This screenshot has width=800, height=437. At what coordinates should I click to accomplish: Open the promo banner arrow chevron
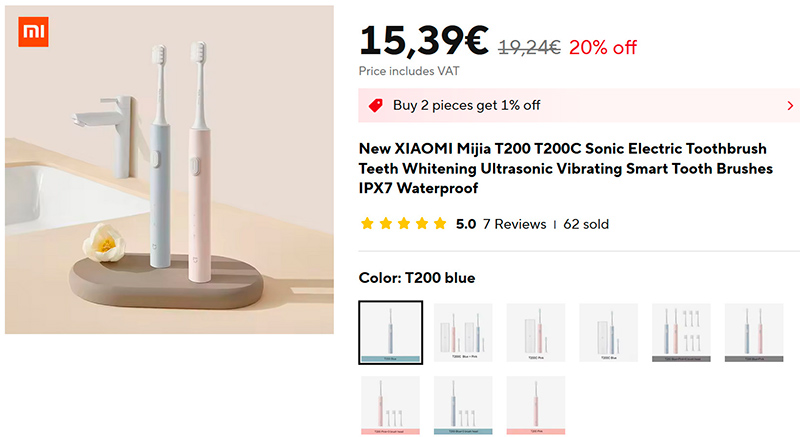point(790,105)
